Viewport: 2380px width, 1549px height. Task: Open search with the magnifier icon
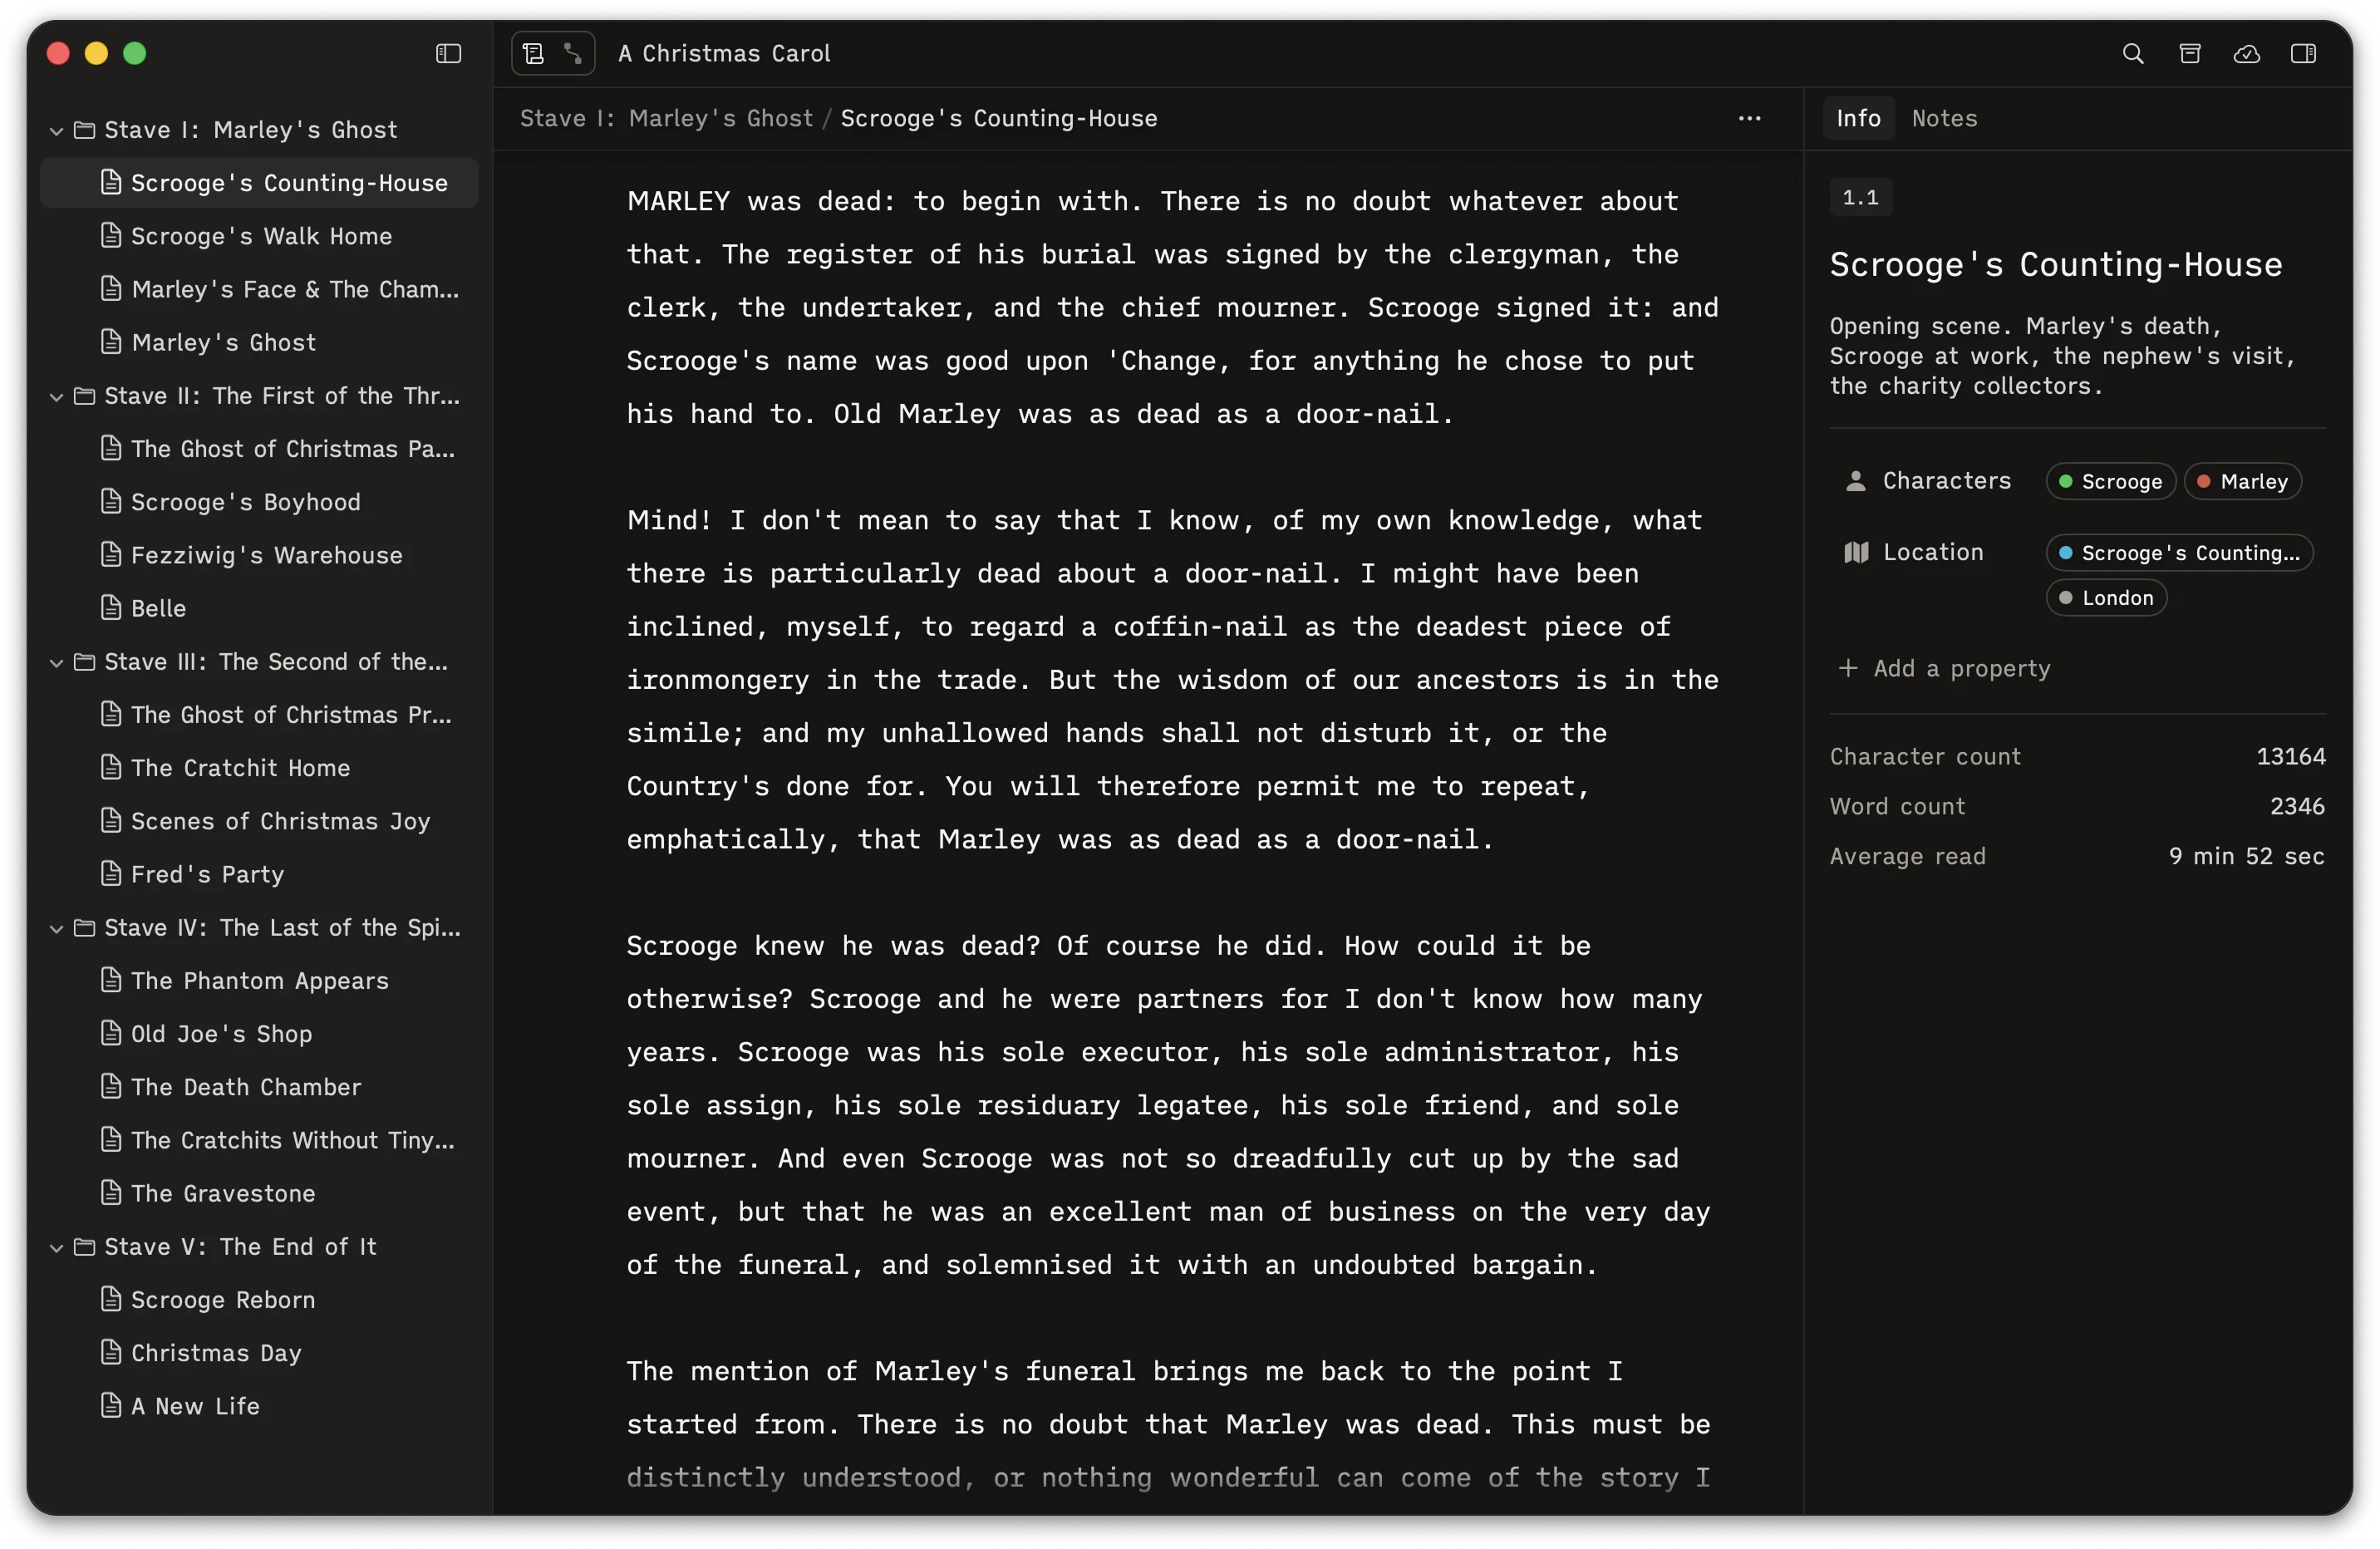click(2133, 53)
